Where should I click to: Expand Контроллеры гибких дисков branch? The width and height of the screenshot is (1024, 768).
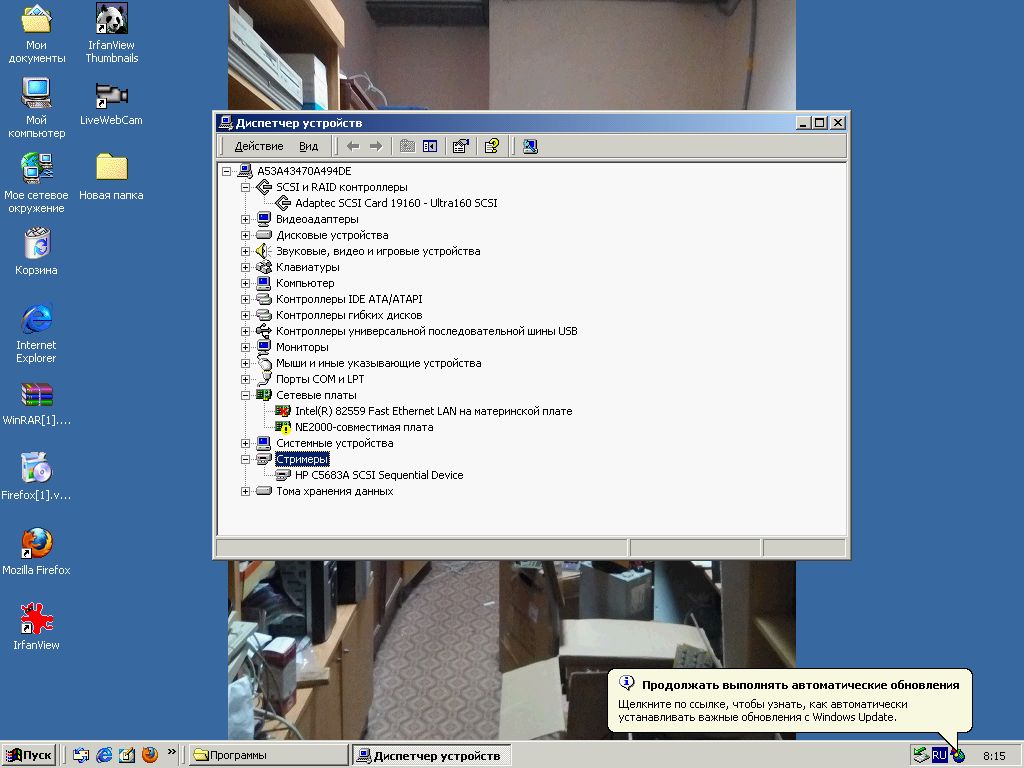(246, 315)
